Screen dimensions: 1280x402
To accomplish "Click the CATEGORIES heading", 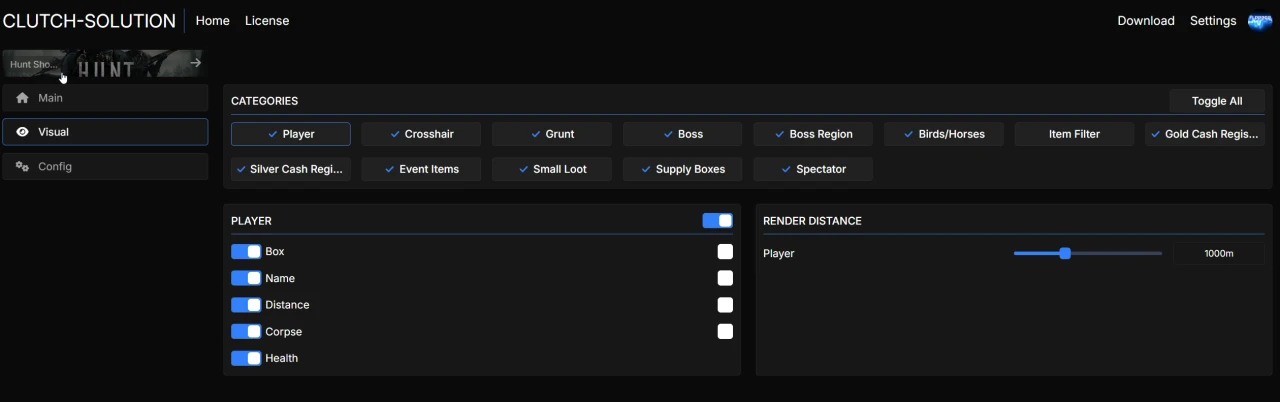I will click(x=264, y=101).
